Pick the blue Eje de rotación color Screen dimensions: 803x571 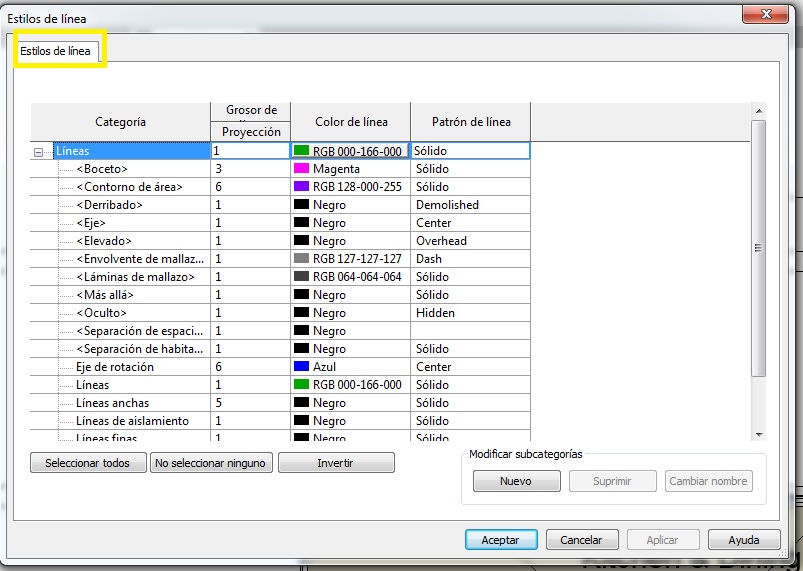click(301, 367)
